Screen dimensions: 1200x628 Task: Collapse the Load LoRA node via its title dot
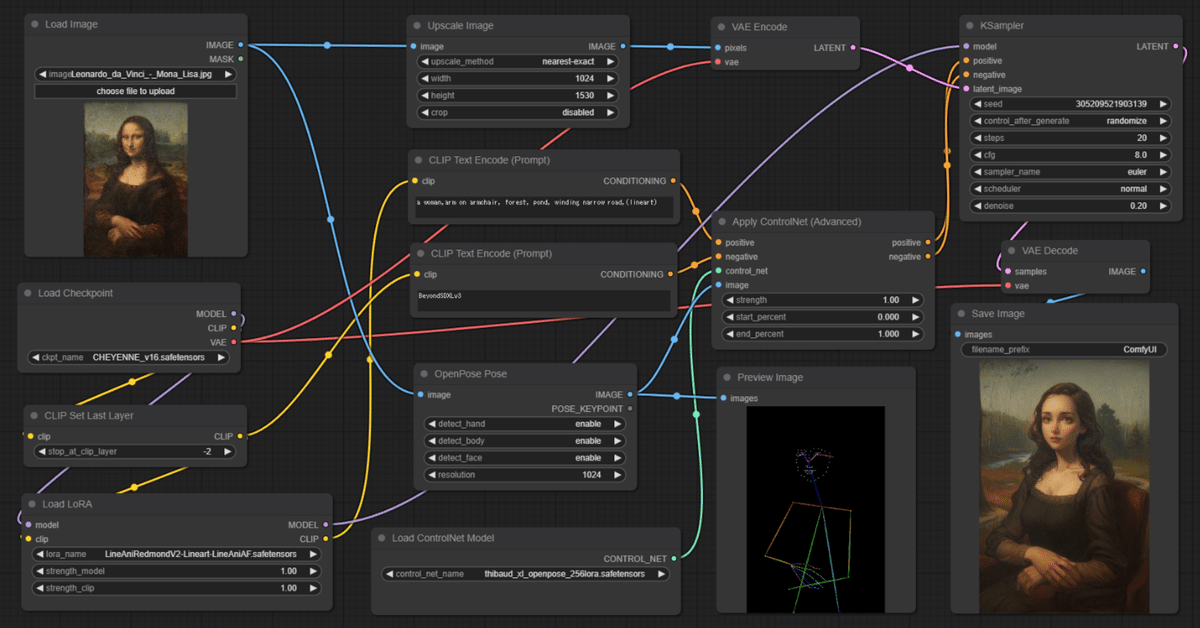coord(33,504)
